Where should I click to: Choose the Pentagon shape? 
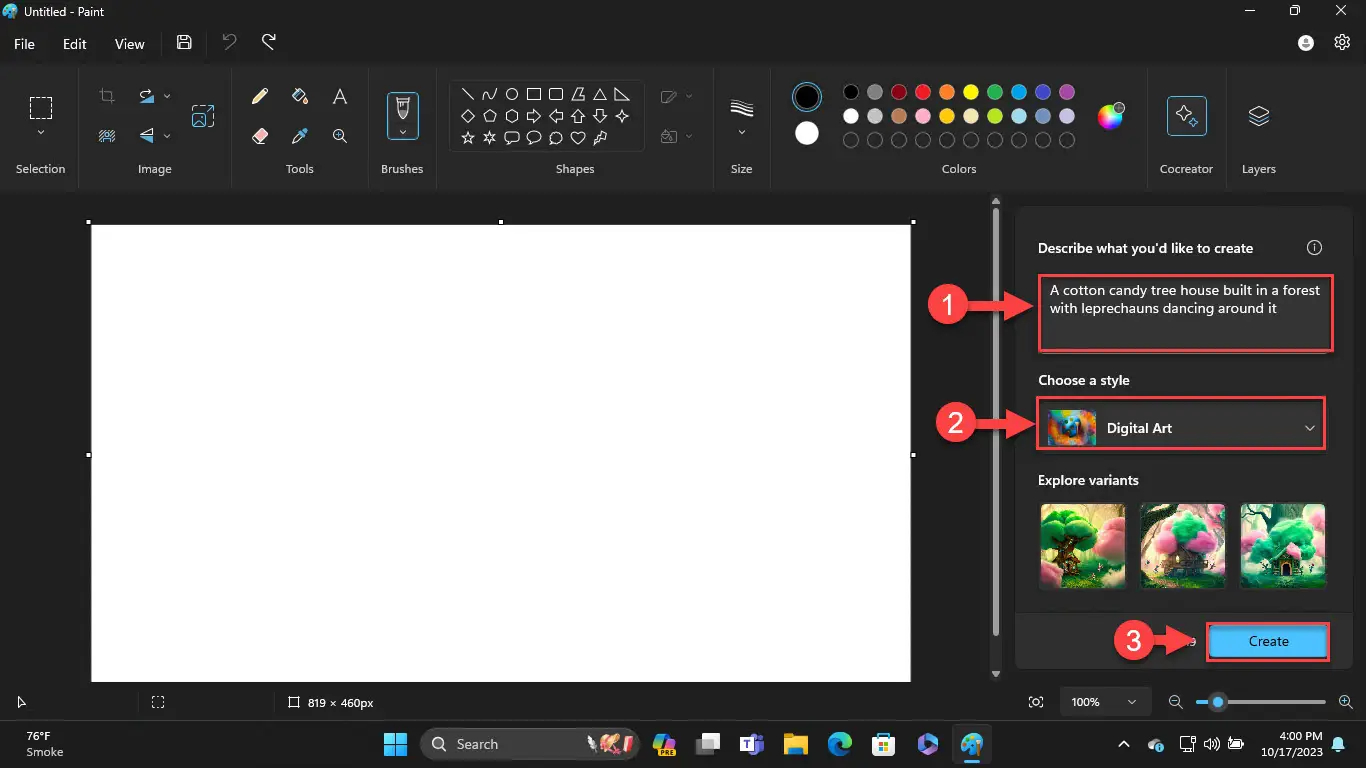click(x=490, y=116)
